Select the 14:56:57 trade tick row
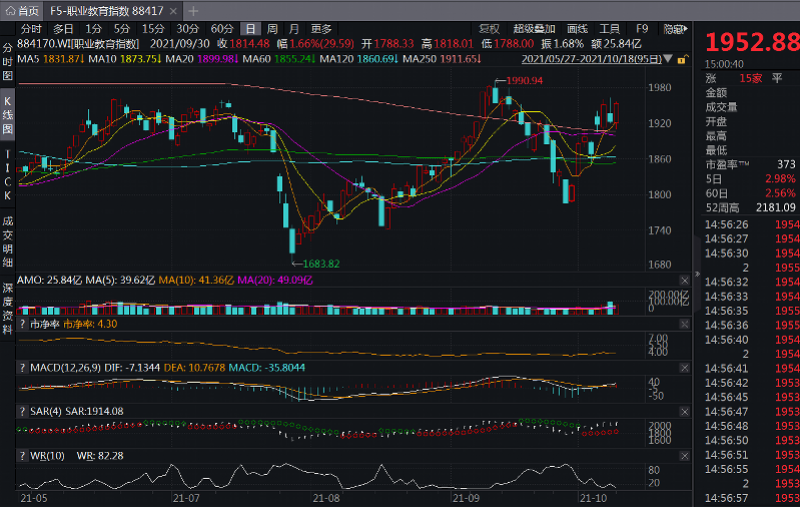Image resolution: width=800 pixels, height=507 pixels. coord(752,498)
